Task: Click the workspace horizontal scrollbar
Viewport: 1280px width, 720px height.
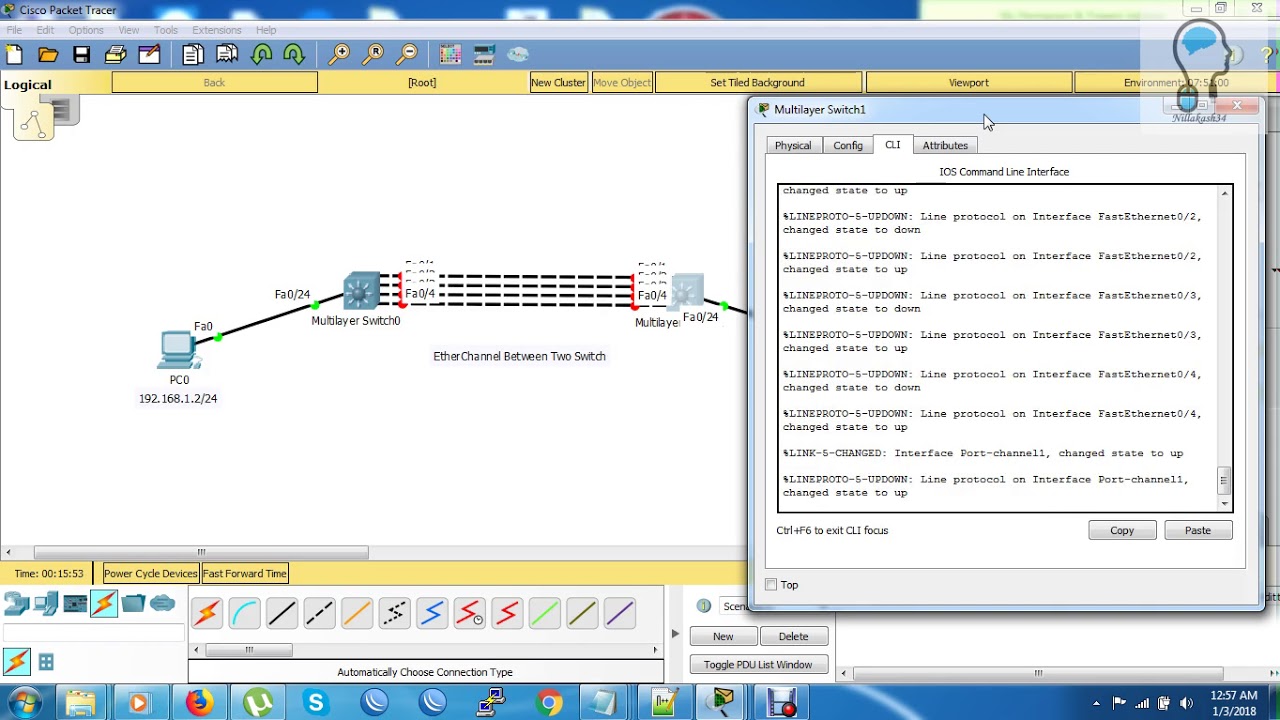Action: click(201, 552)
